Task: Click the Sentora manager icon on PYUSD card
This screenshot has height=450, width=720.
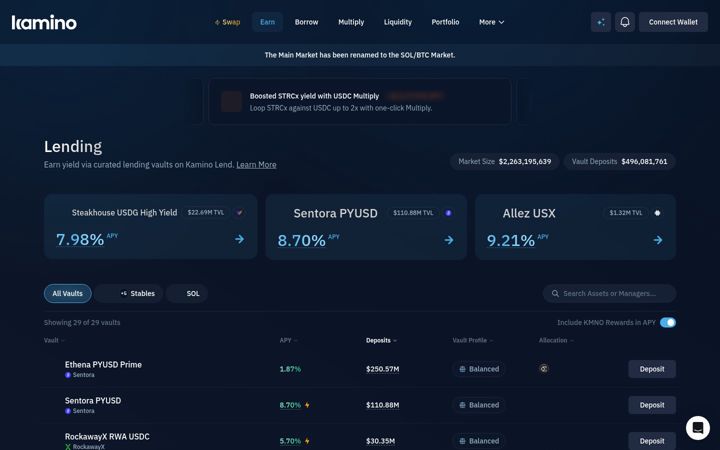Action: [x=449, y=213]
